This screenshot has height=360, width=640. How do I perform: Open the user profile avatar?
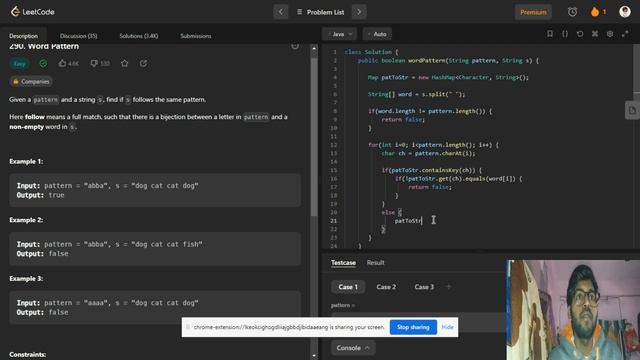click(624, 12)
